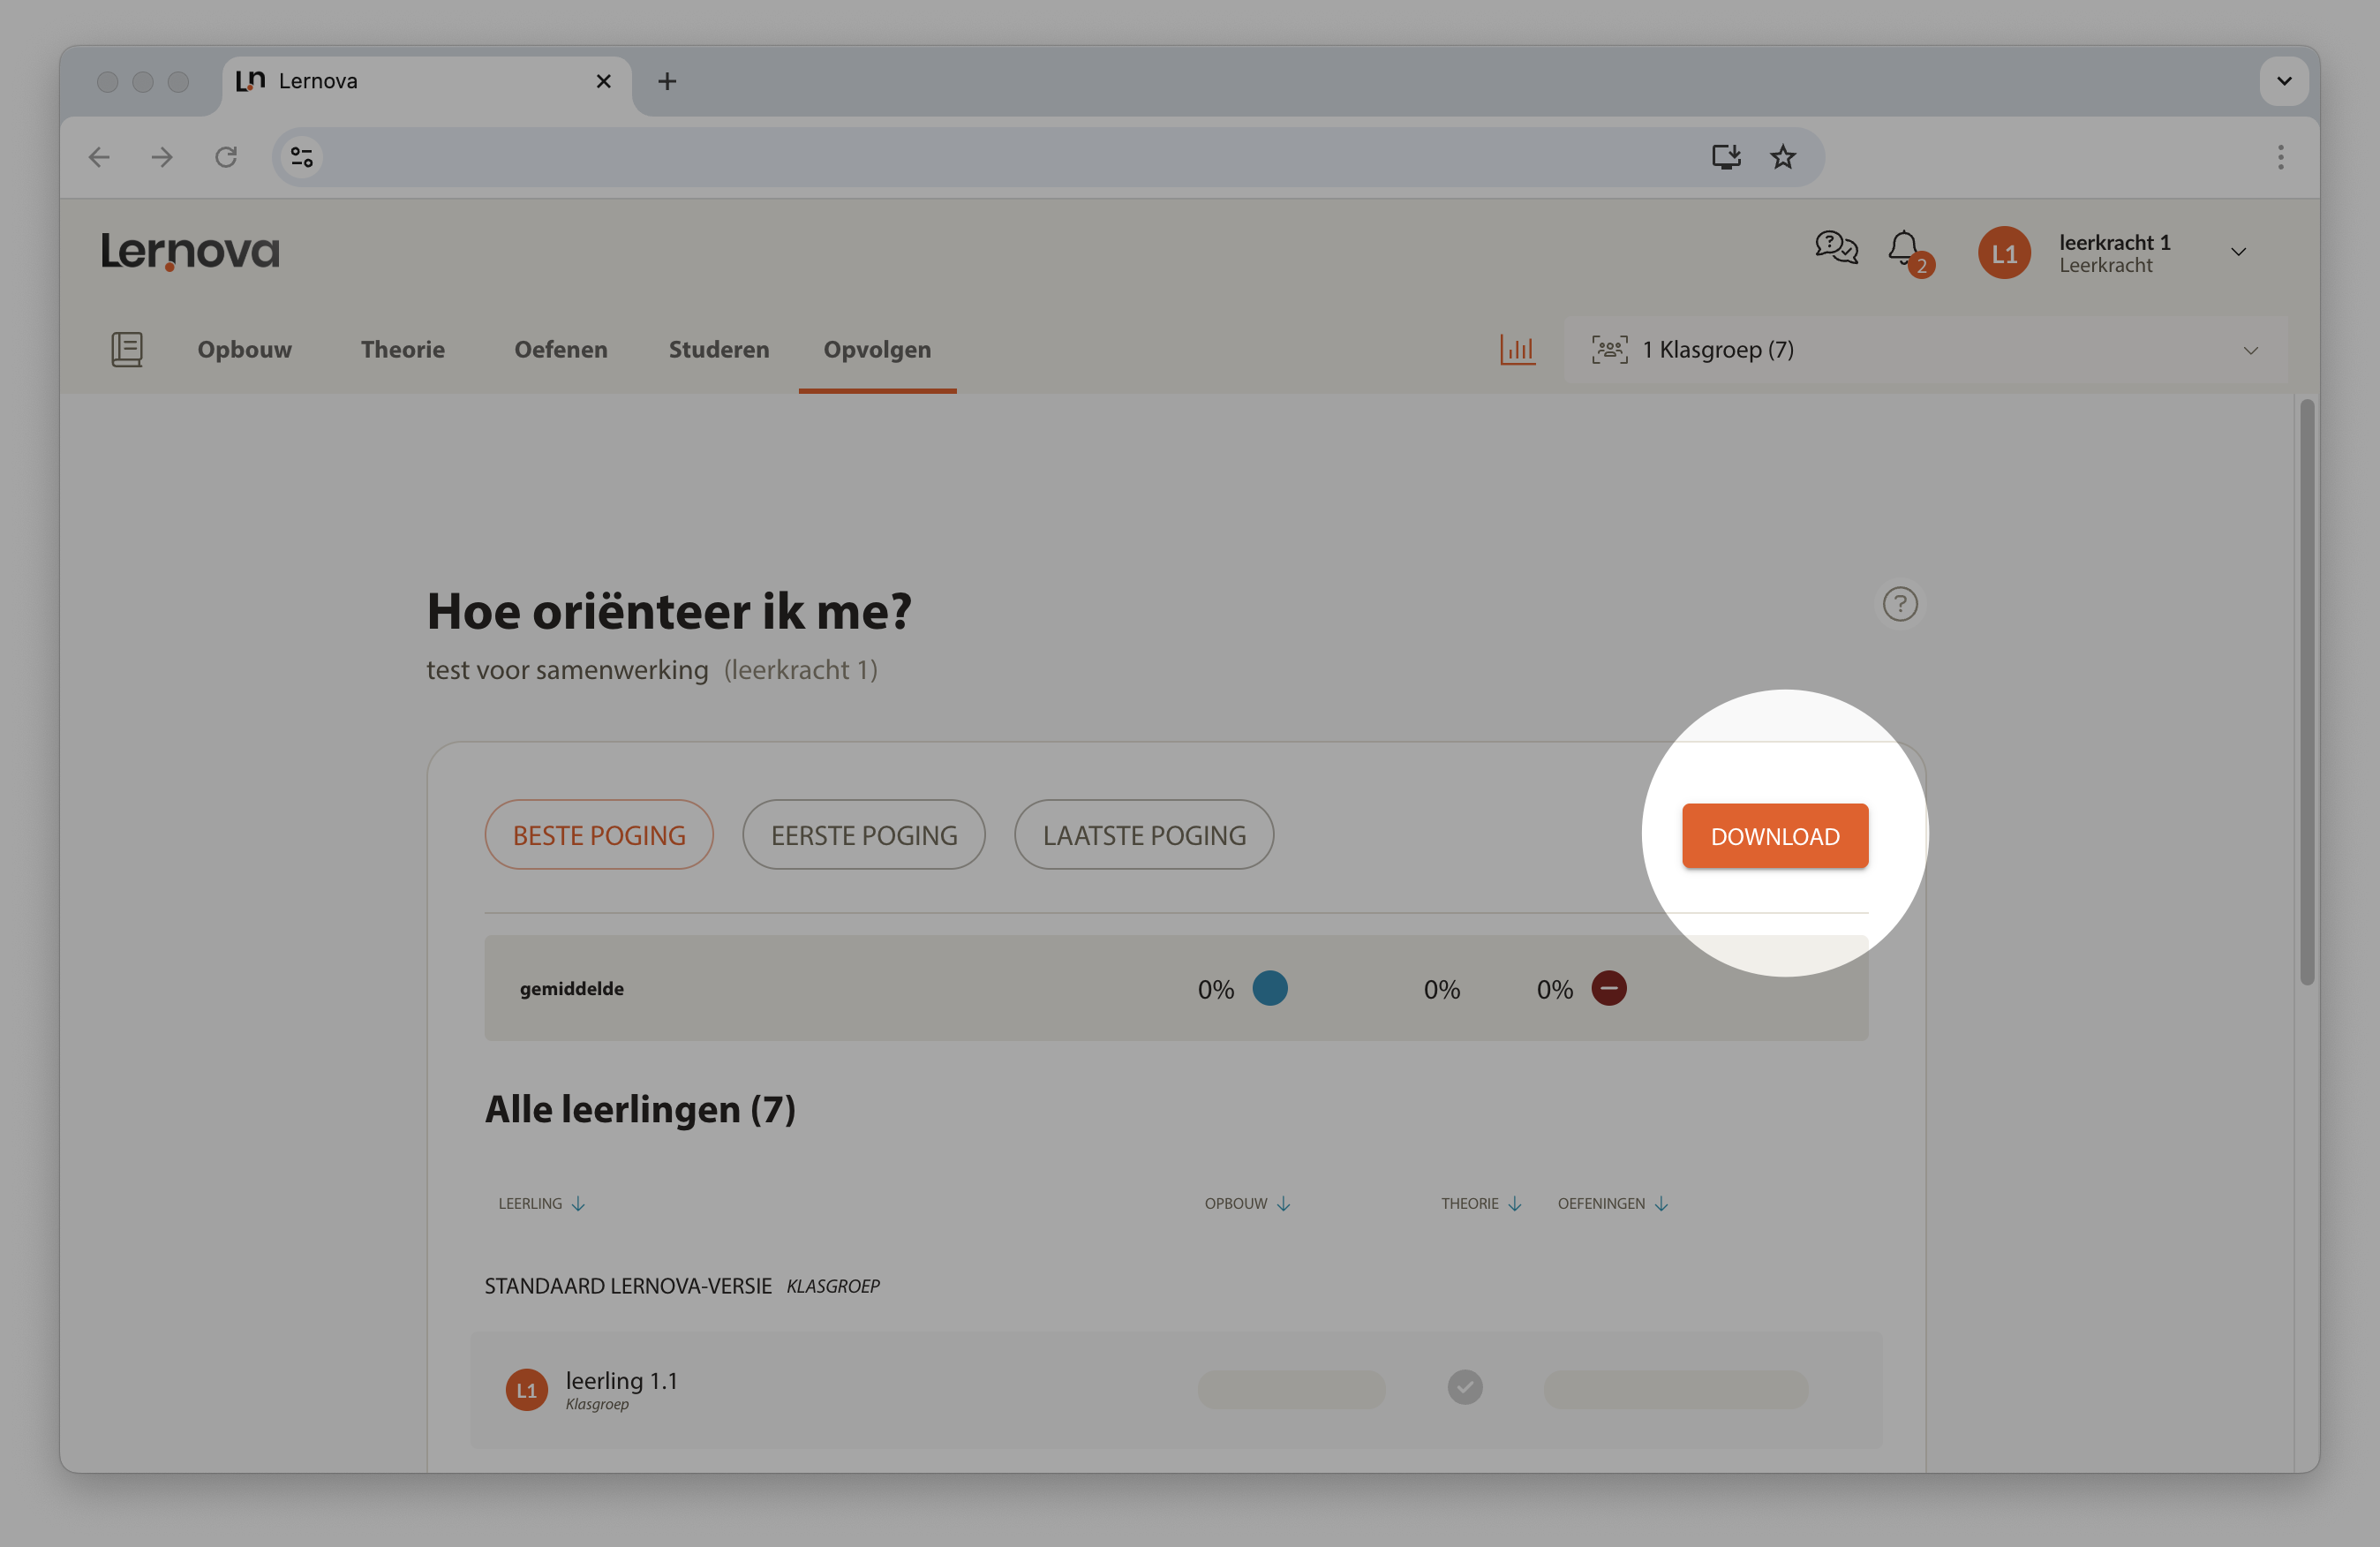Click the Oefeningen progress bar for leerling 1.1
This screenshot has width=2380, height=1547.
[x=1676, y=1389]
